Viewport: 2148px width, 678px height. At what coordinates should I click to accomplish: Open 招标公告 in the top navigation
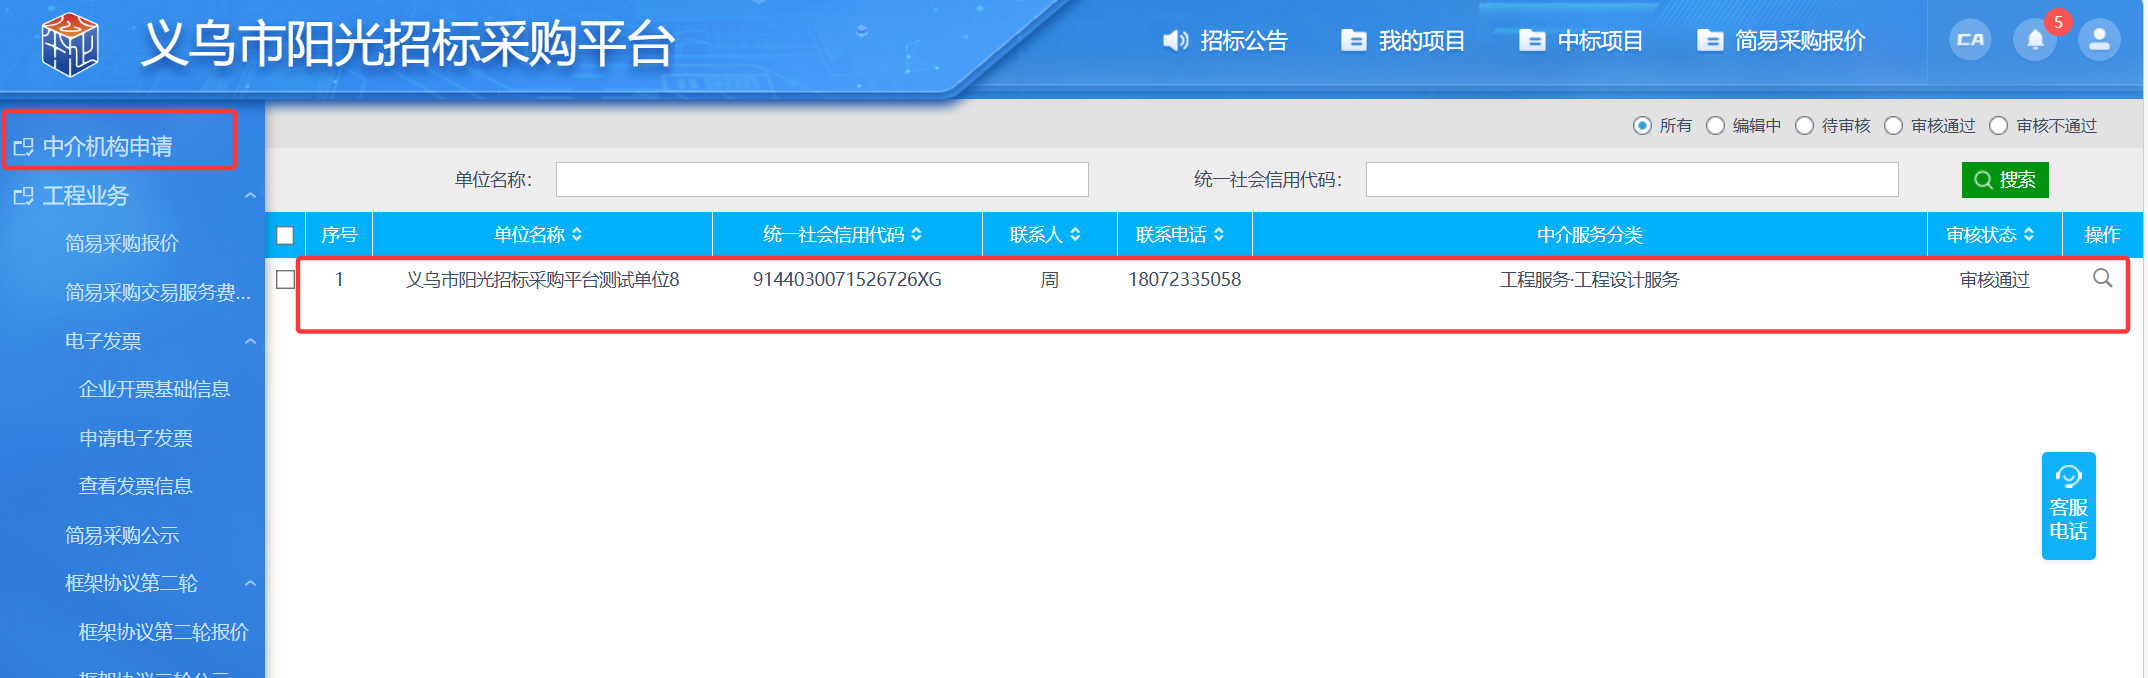(1225, 41)
